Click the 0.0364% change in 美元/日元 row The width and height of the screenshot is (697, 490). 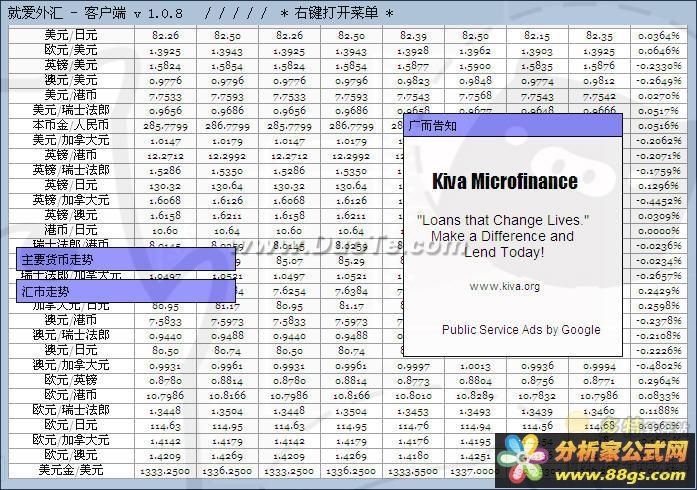[x=659, y=36]
